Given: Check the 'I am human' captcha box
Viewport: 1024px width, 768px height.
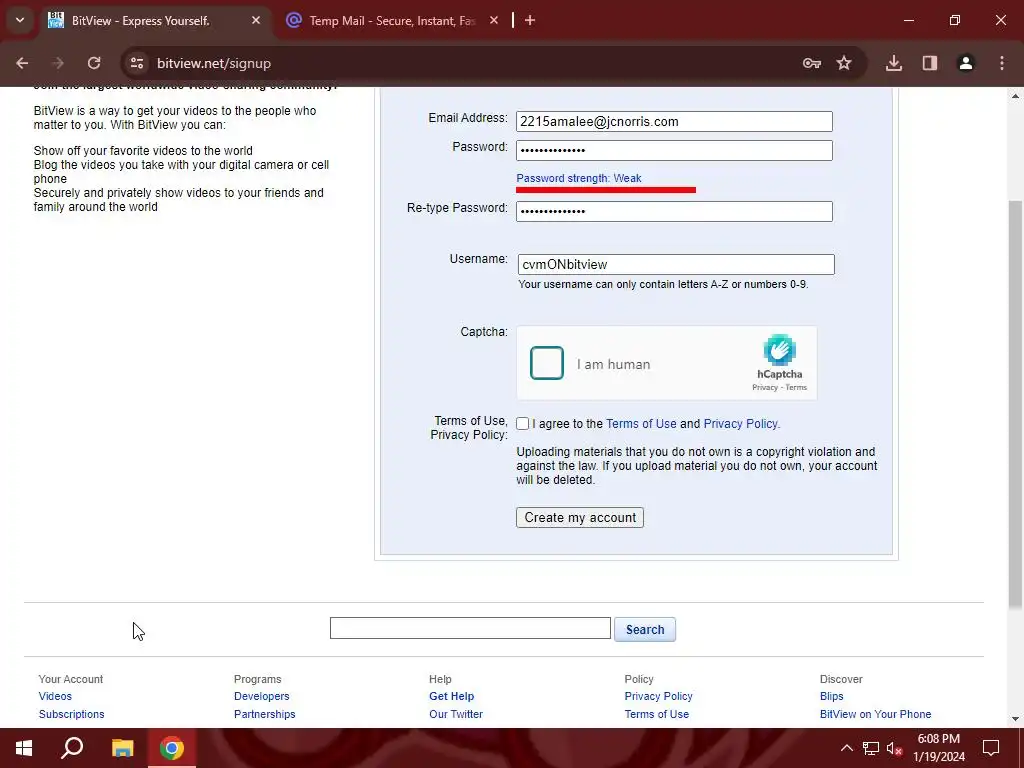Looking at the screenshot, I should tap(547, 363).
